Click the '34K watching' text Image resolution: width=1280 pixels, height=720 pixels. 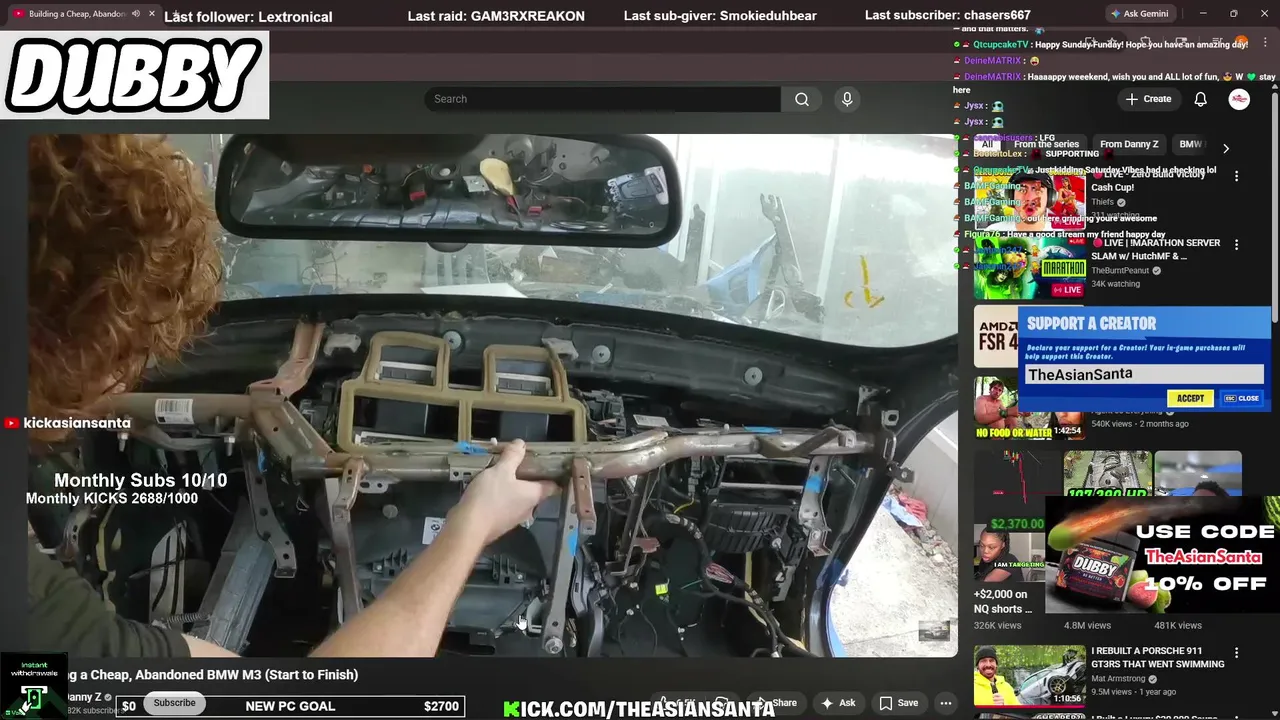(1115, 284)
